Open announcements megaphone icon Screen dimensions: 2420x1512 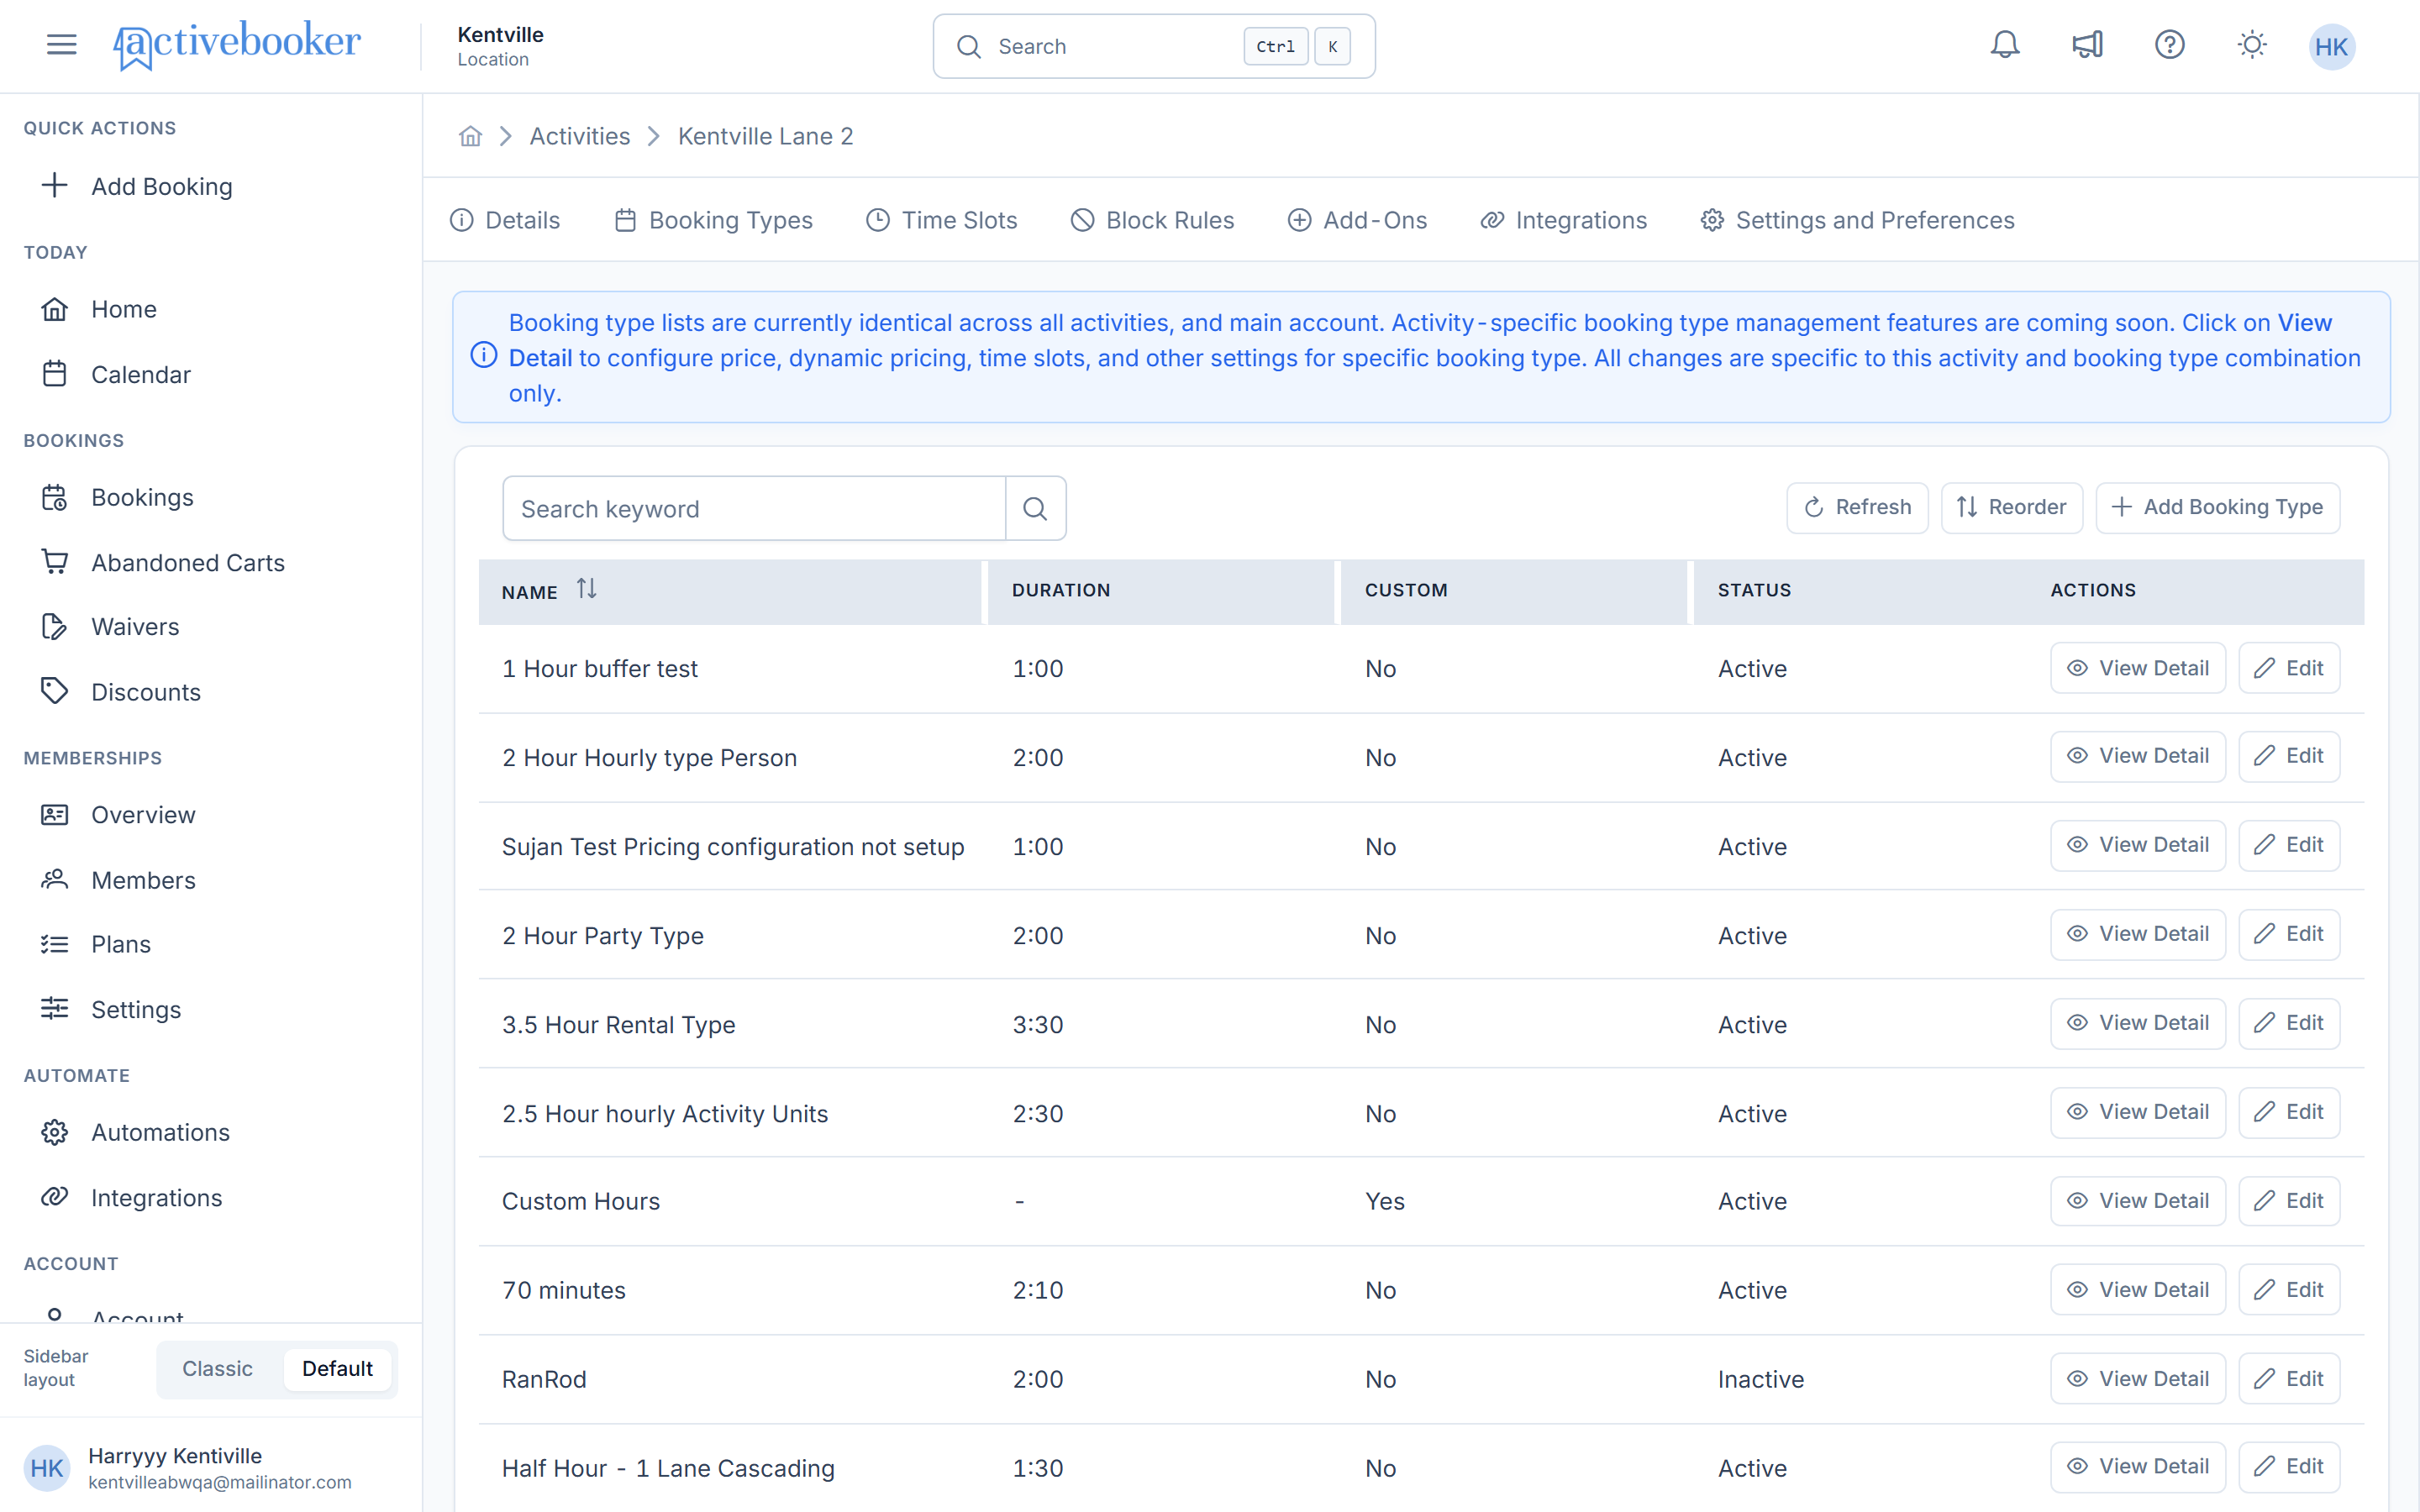[2087, 45]
